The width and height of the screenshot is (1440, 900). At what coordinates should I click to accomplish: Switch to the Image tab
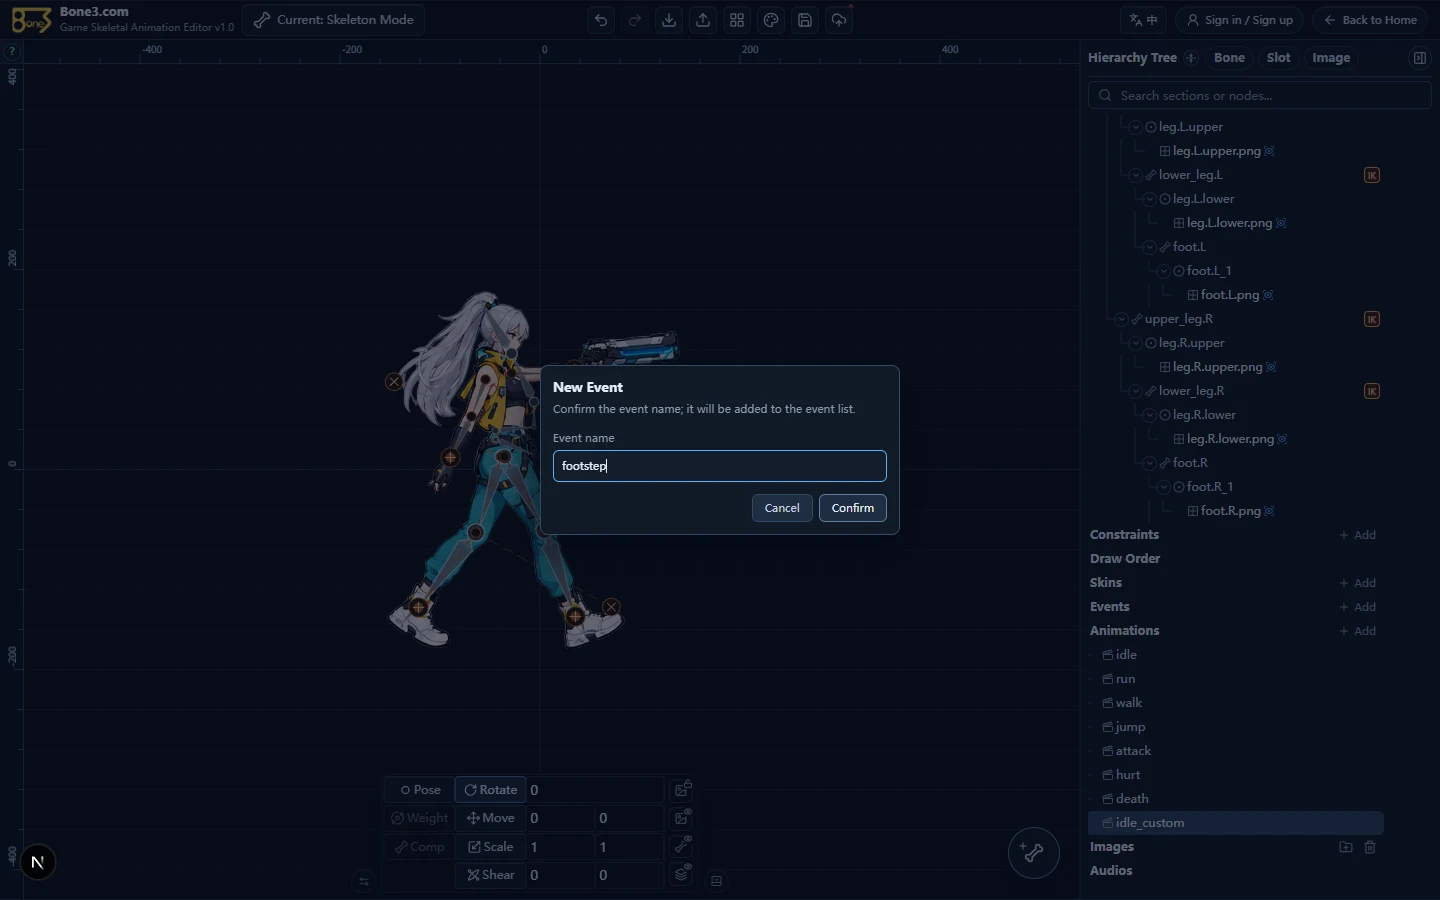[x=1331, y=58]
